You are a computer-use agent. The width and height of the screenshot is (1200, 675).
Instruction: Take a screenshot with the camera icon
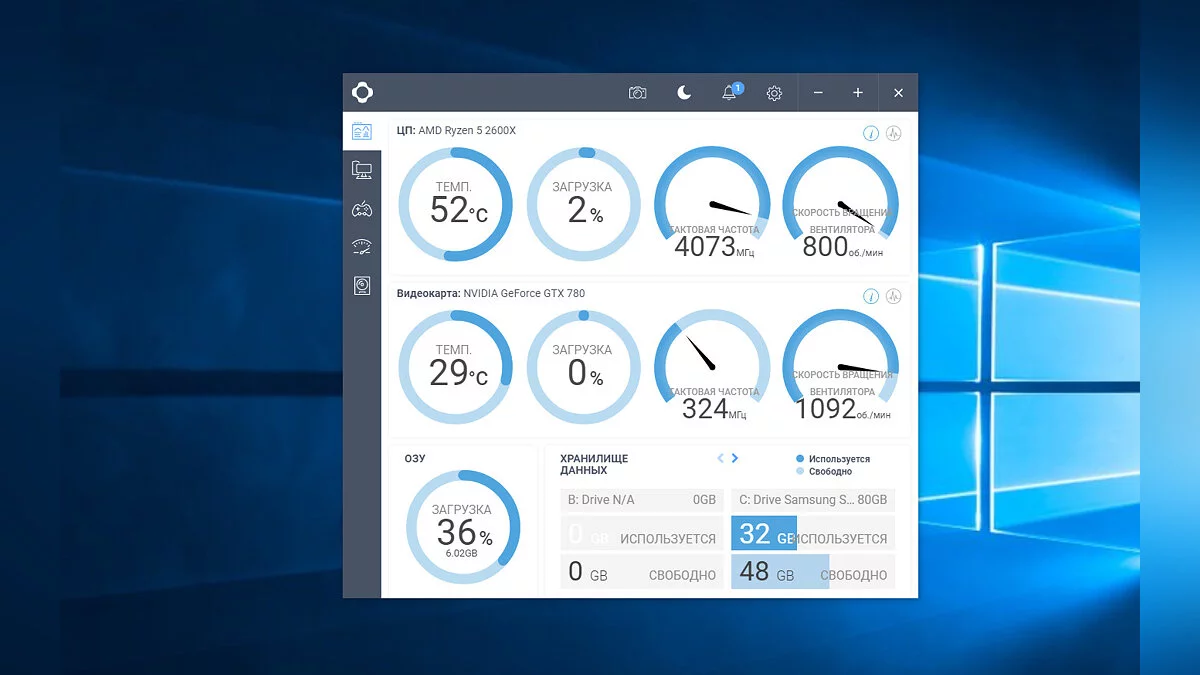click(637, 93)
